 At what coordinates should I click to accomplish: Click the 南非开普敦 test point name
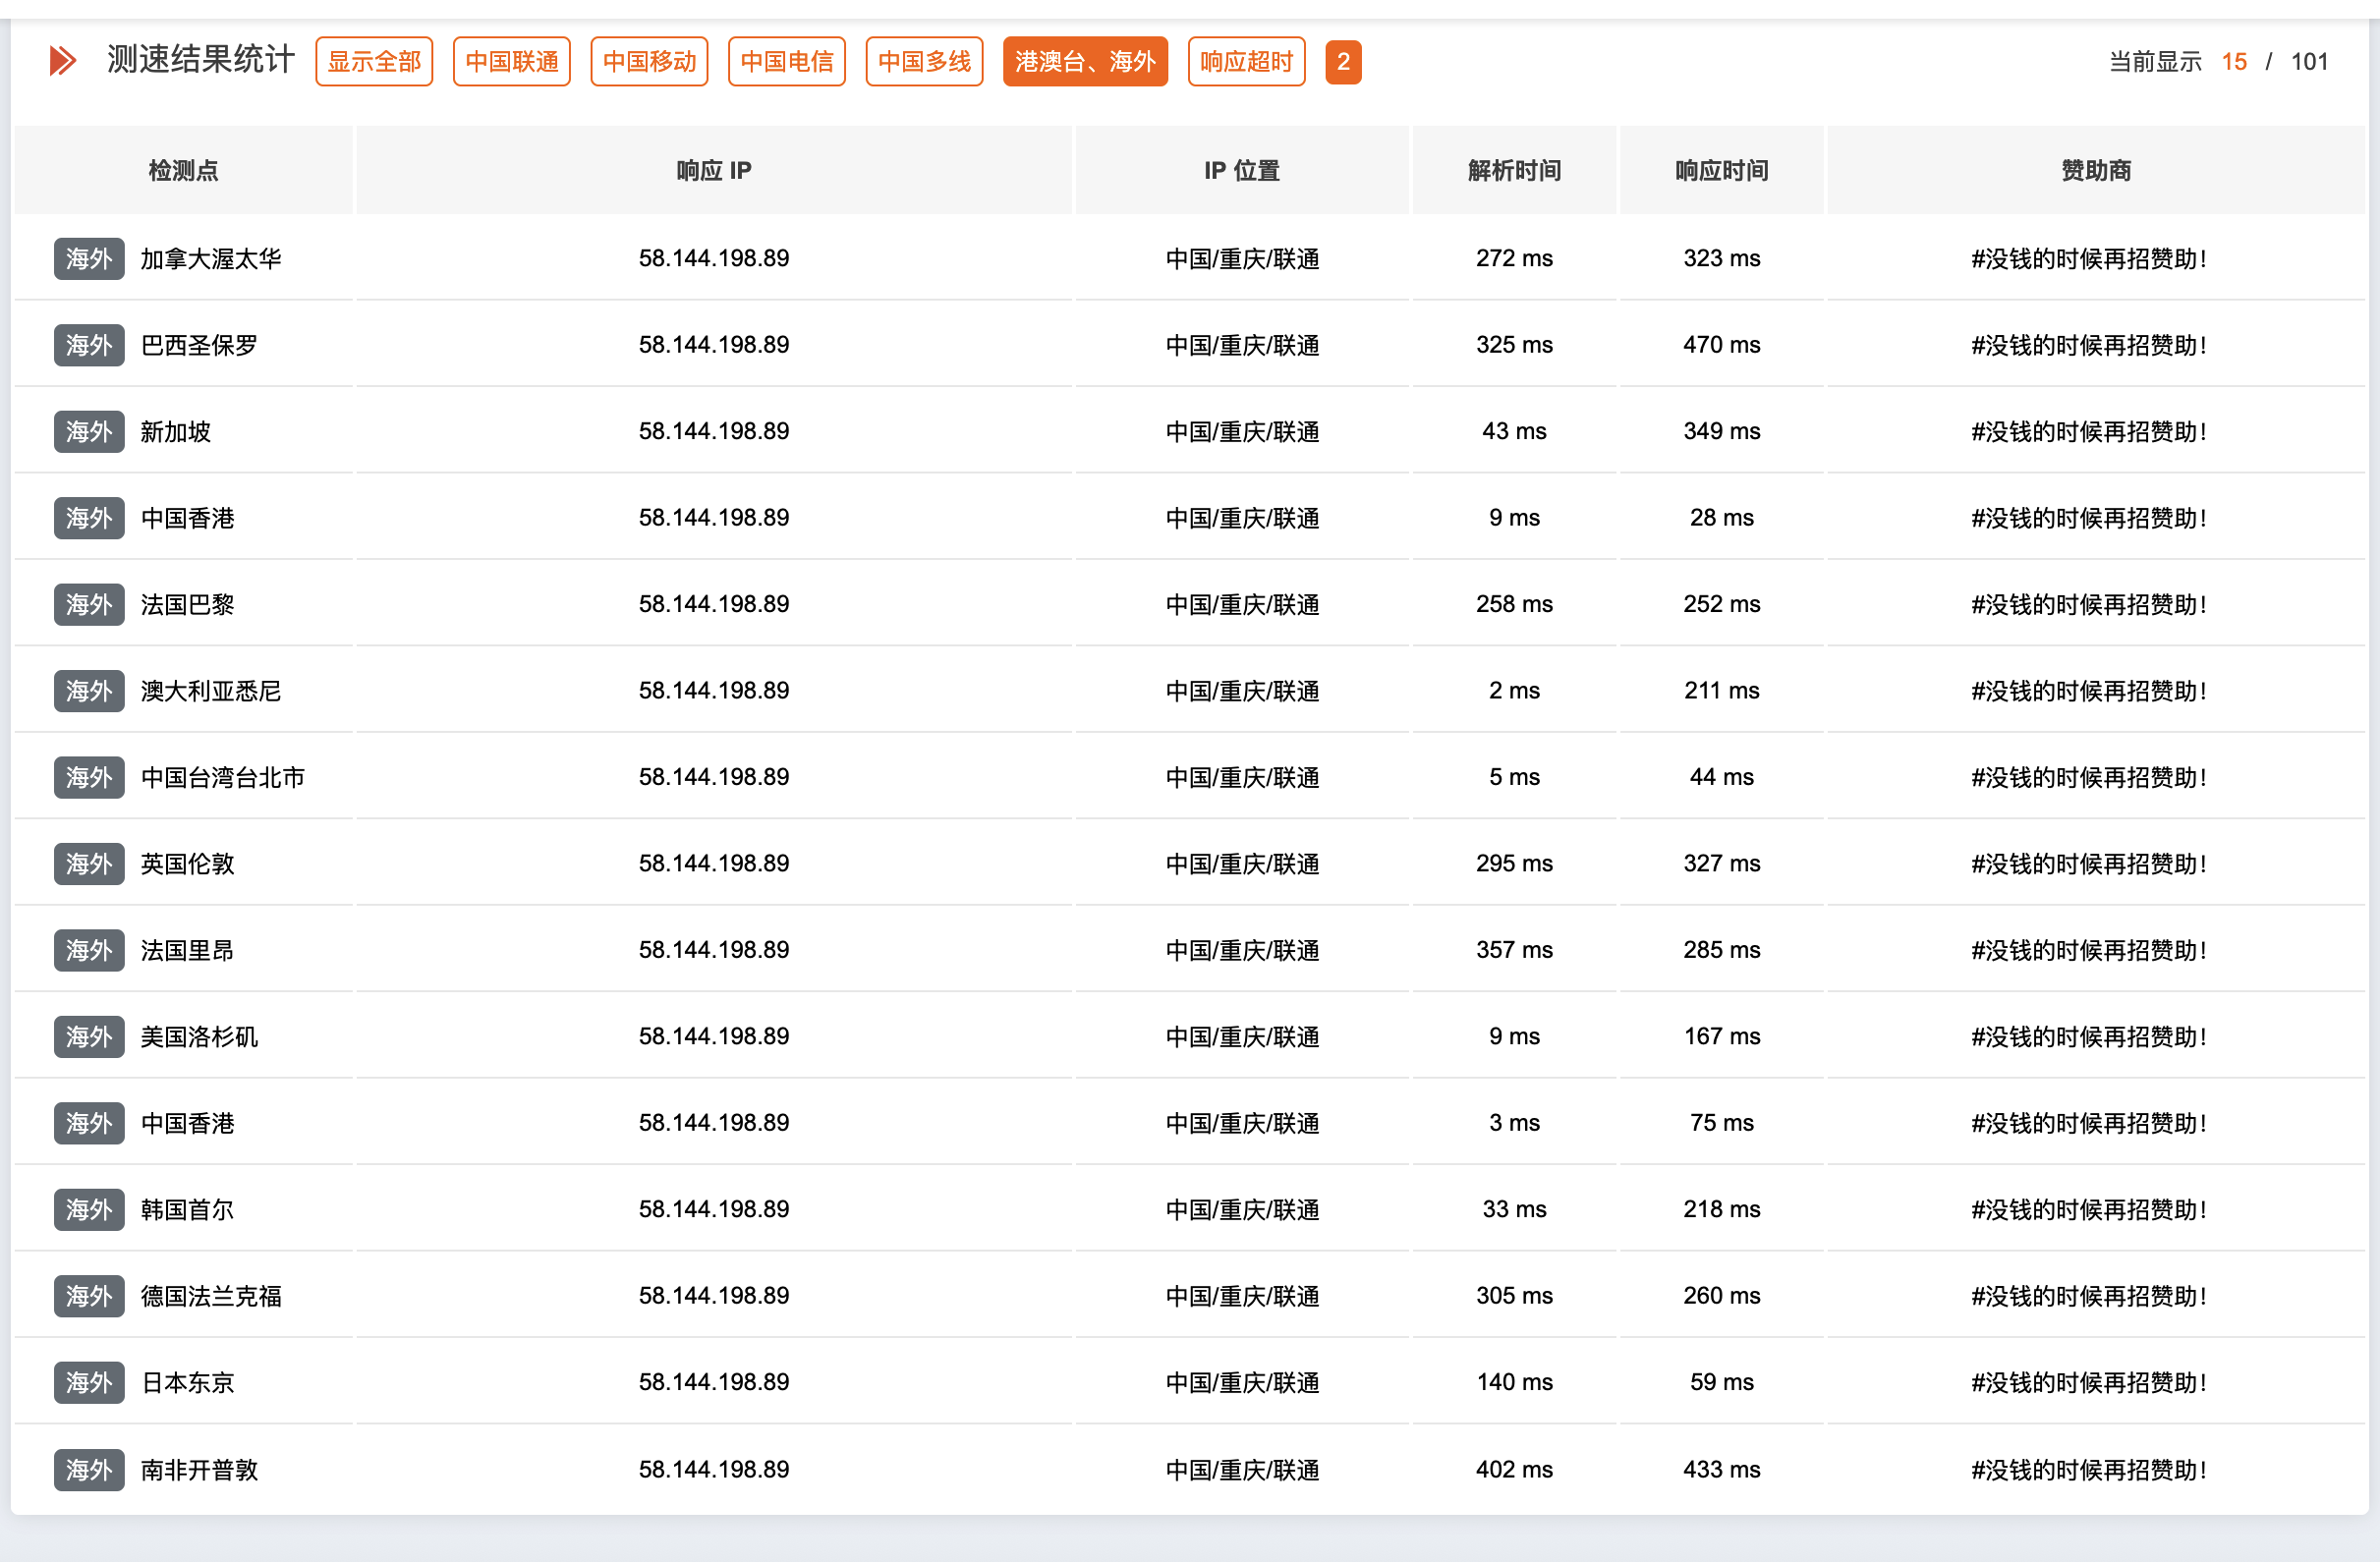(x=199, y=1470)
